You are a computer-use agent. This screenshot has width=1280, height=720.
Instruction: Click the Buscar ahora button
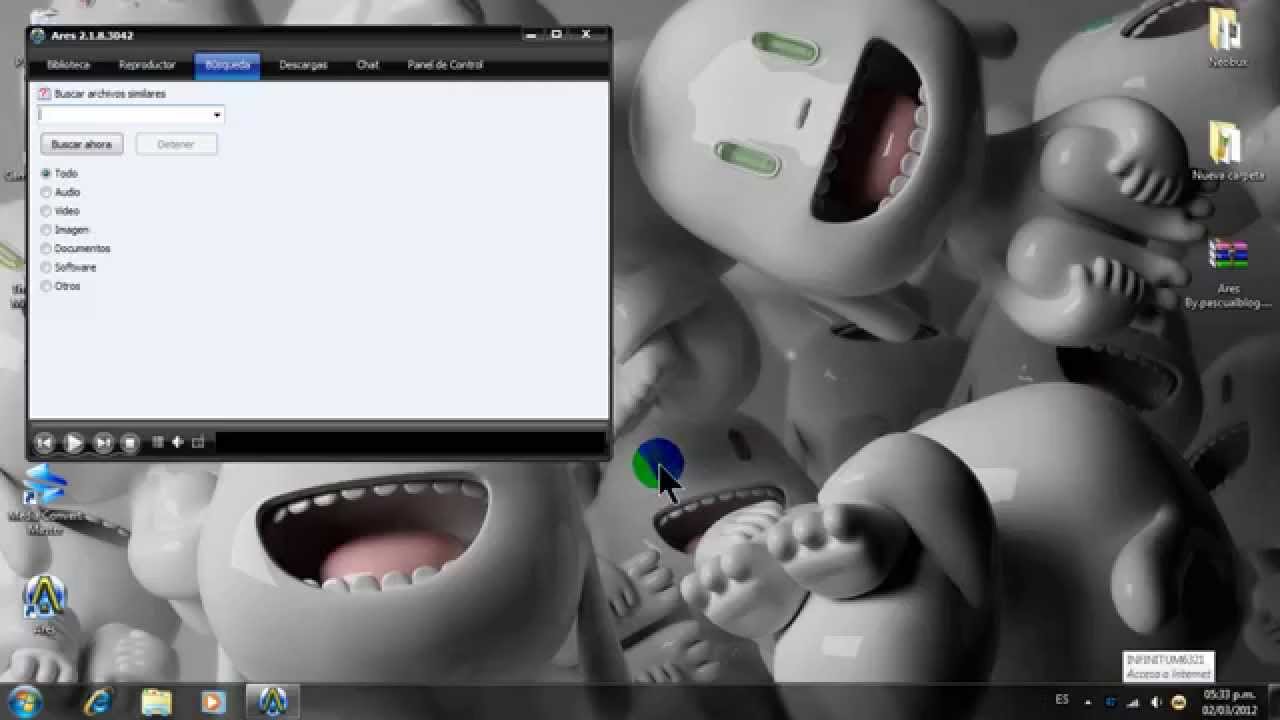pyautogui.click(x=82, y=144)
